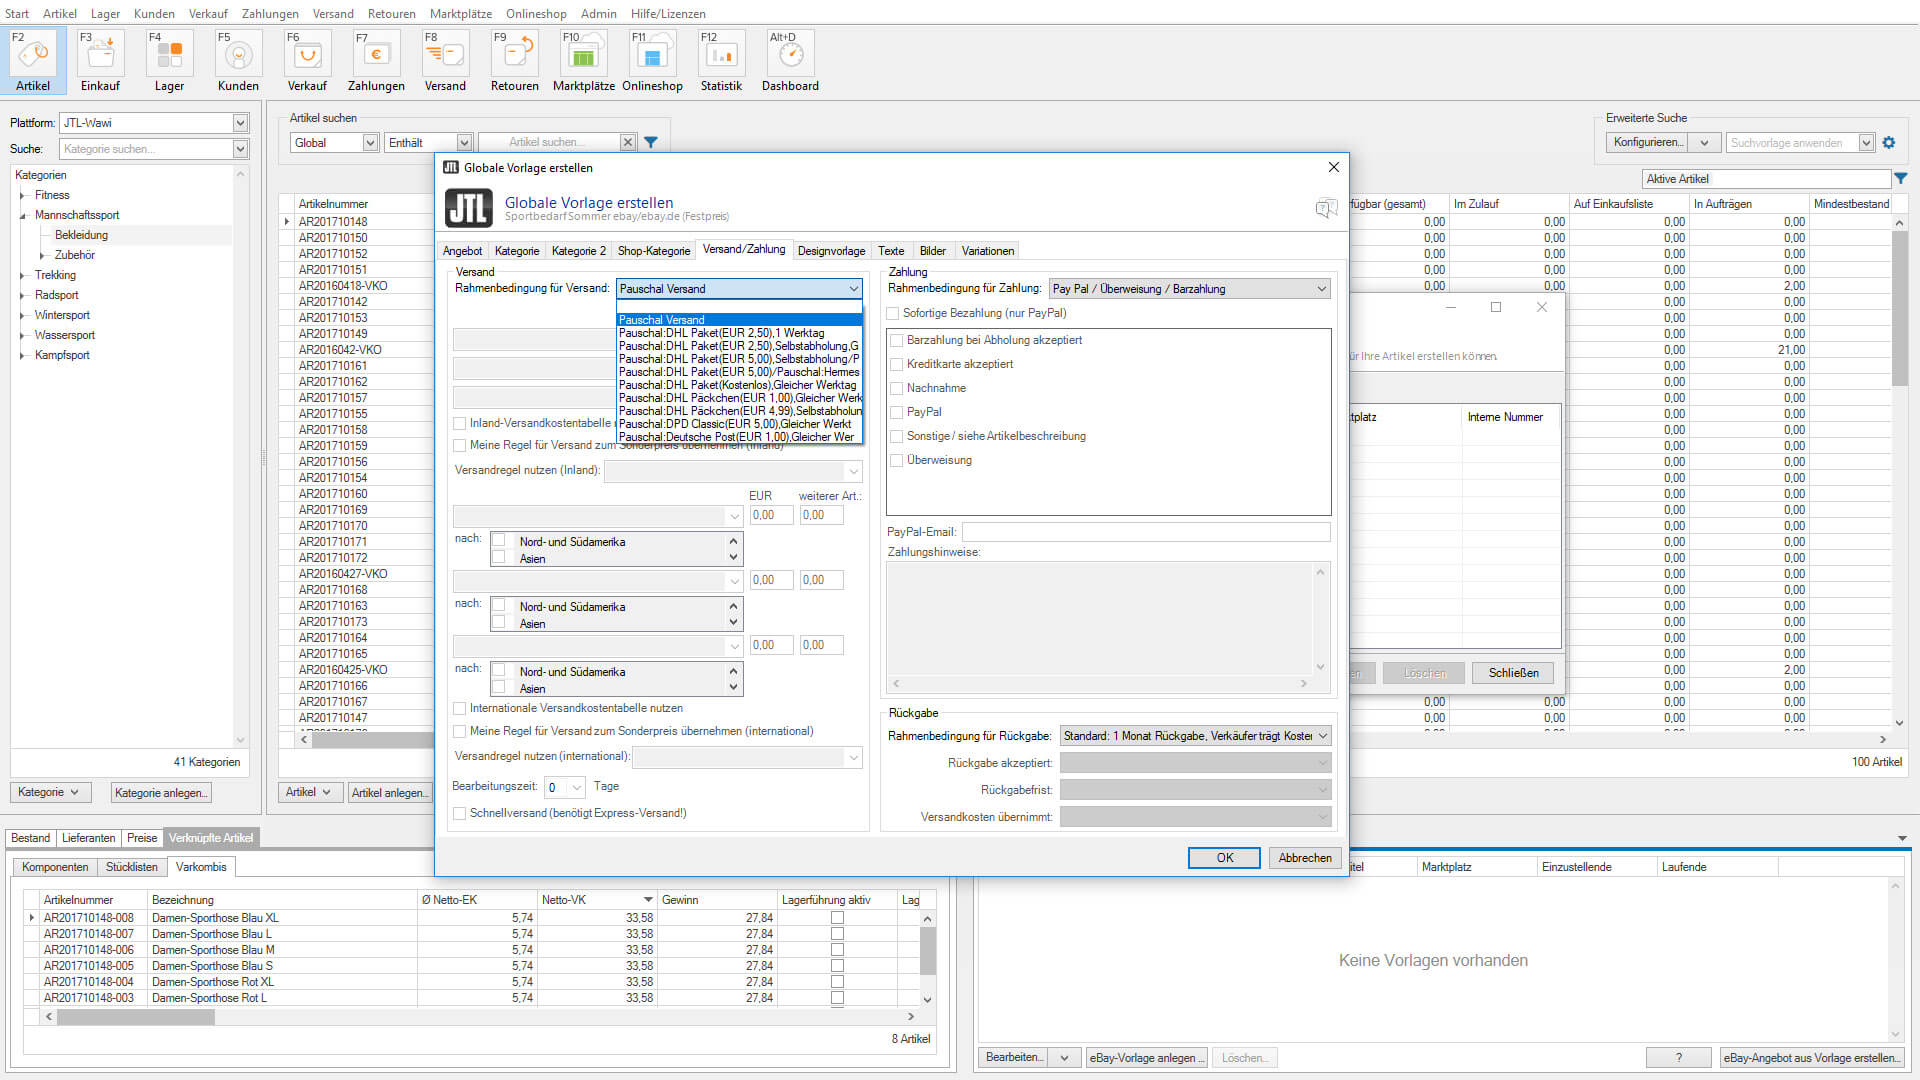Viewport: 1920px width, 1080px height.
Task: Click the blue filter funnel next to article search
Action: tap(651, 143)
